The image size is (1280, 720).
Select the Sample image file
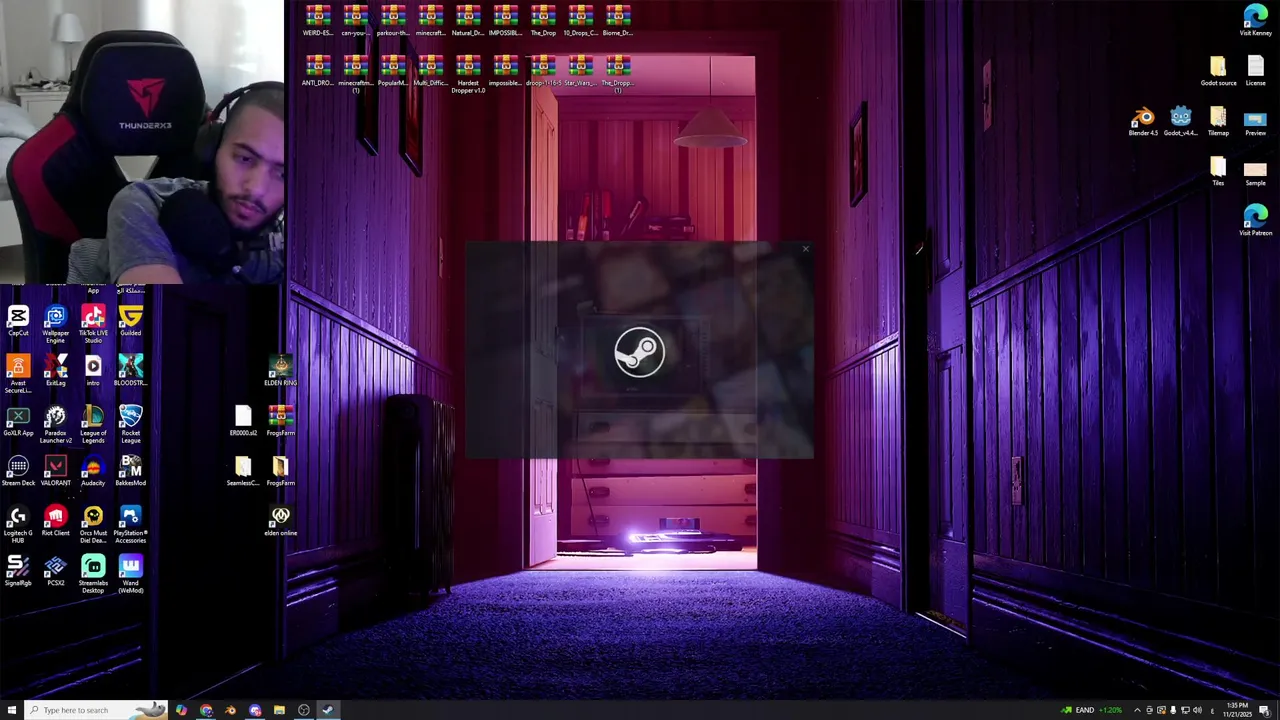click(1255, 171)
